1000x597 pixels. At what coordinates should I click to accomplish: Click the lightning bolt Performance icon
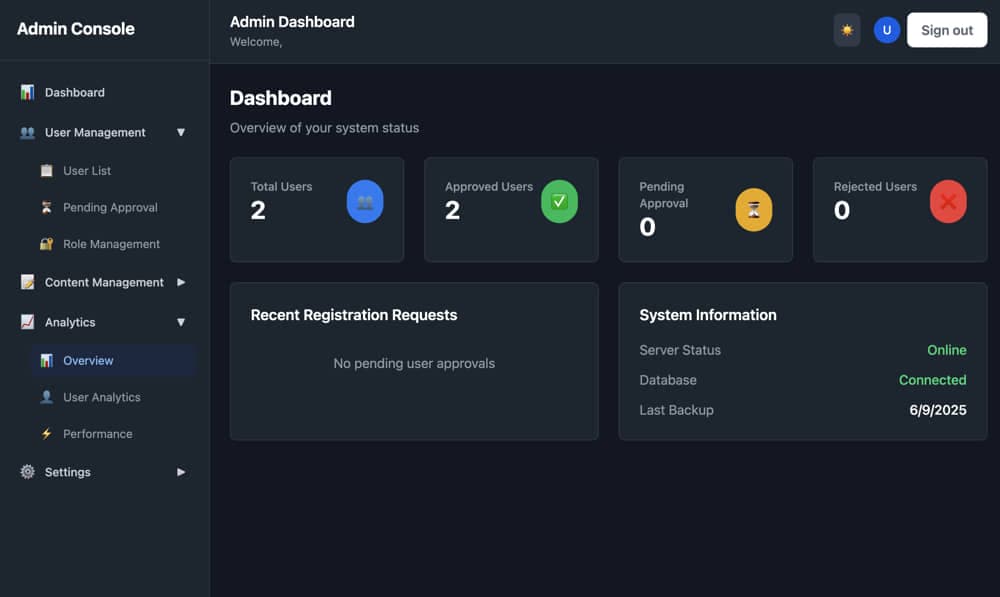point(46,434)
